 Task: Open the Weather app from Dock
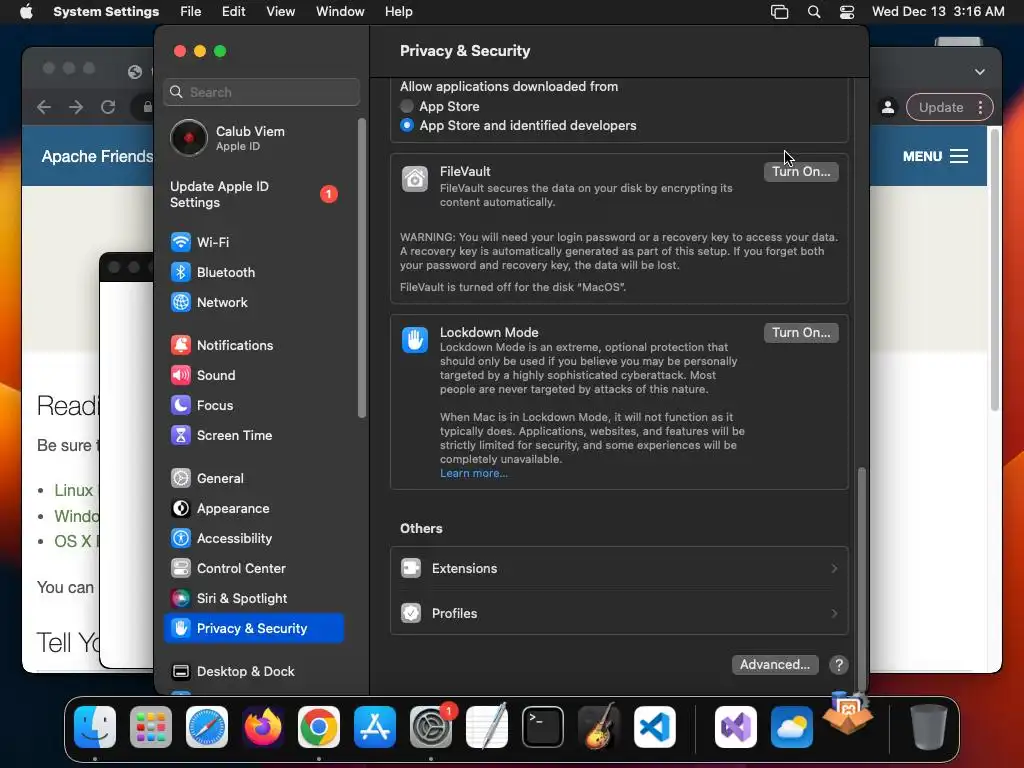coord(792,727)
